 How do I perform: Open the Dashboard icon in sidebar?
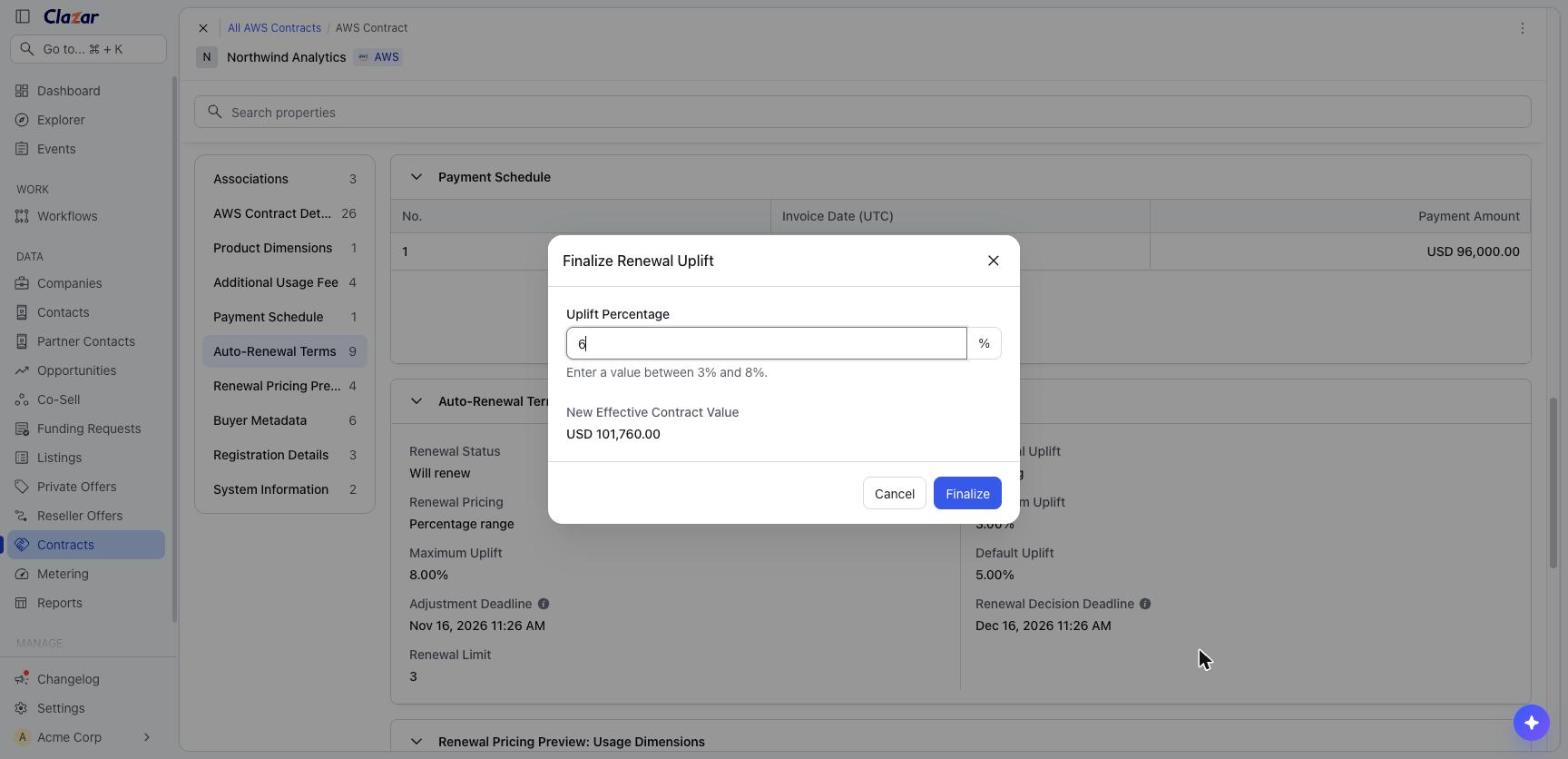click(22, 91)
